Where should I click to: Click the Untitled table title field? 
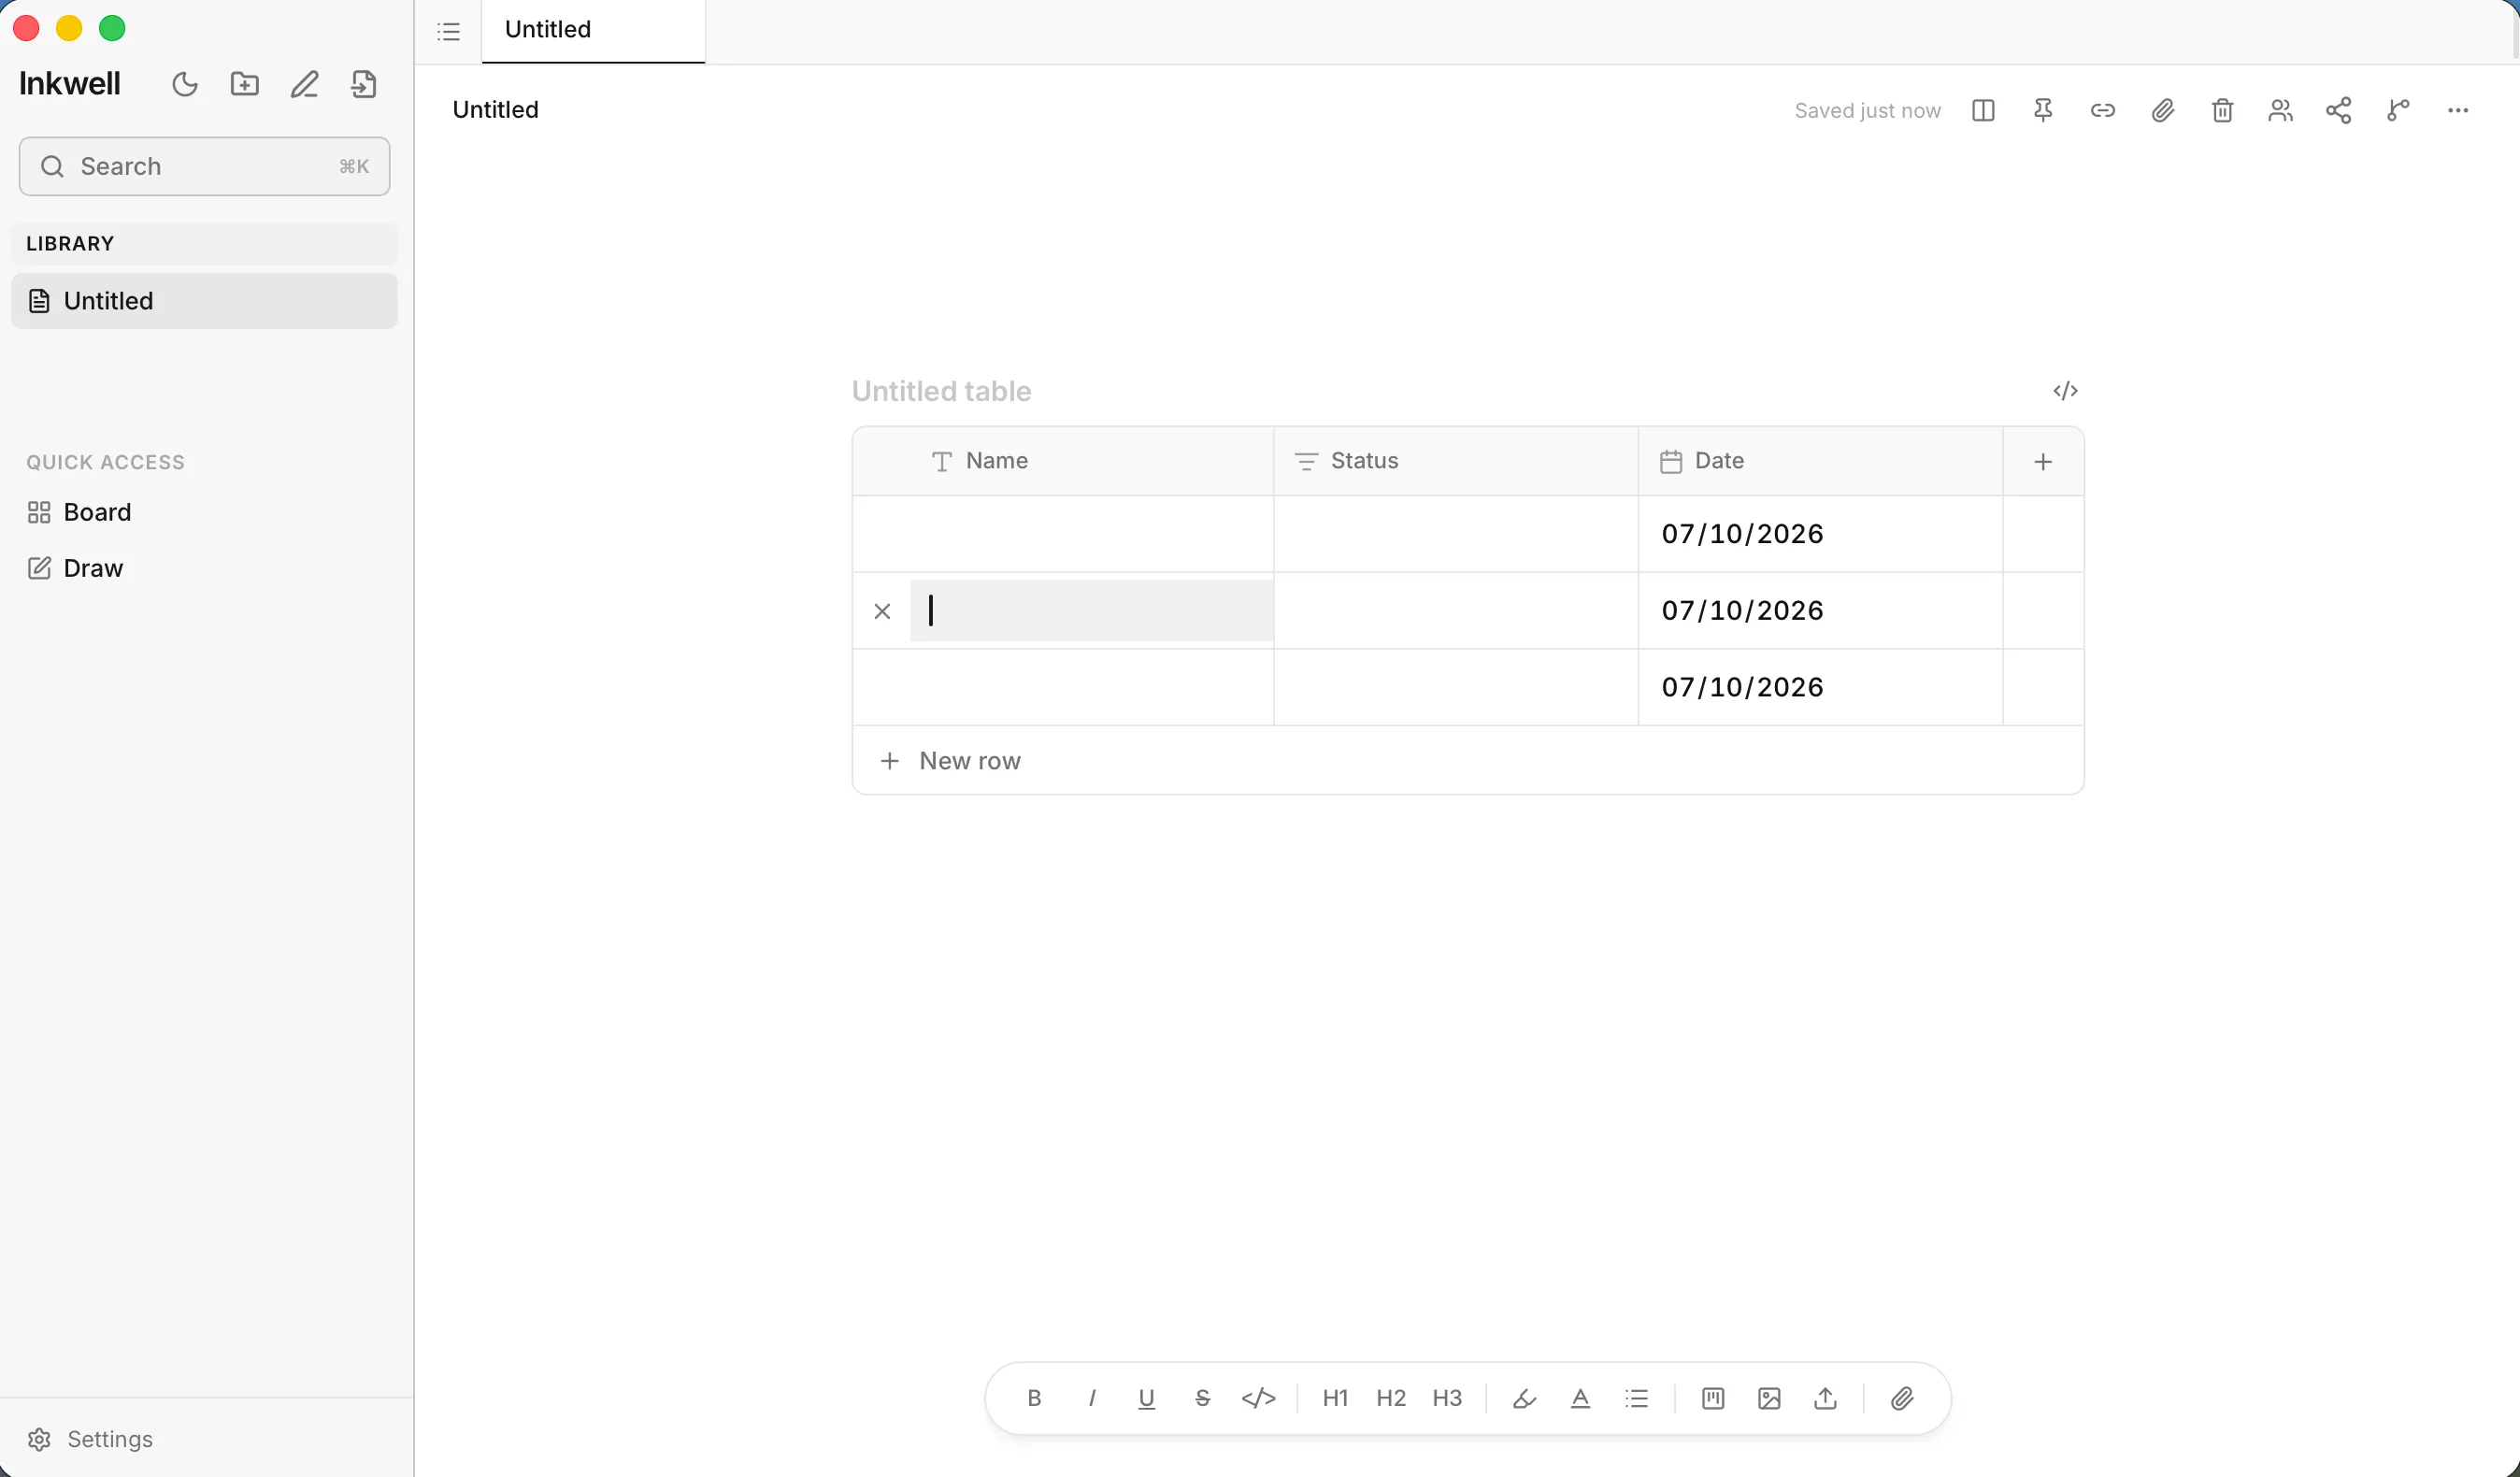(x=941, y=391)
